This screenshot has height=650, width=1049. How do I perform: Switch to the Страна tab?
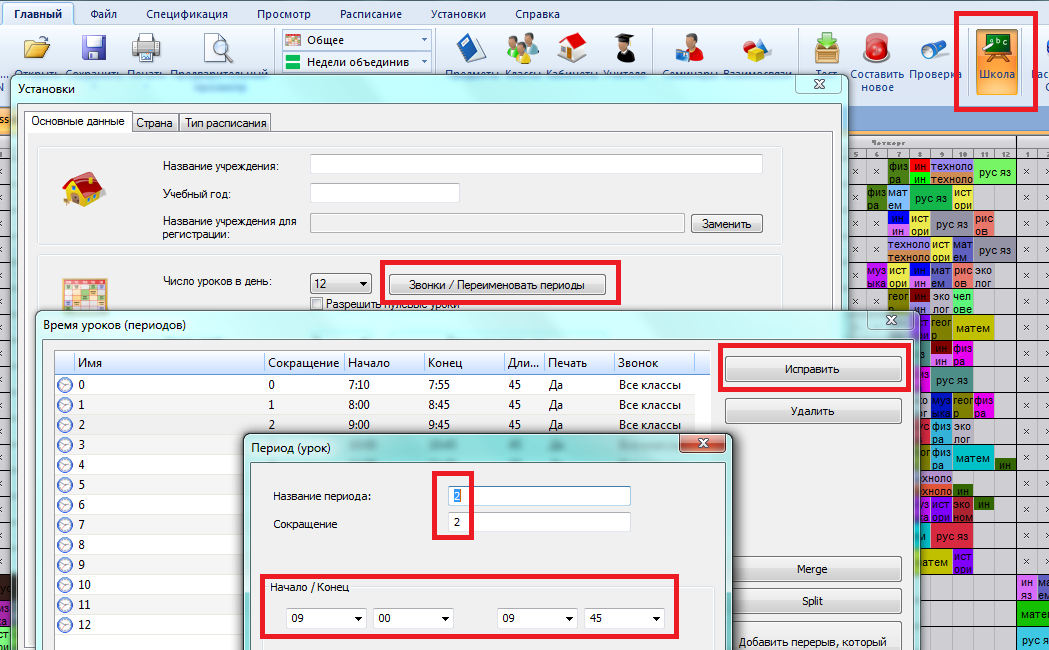155,123
